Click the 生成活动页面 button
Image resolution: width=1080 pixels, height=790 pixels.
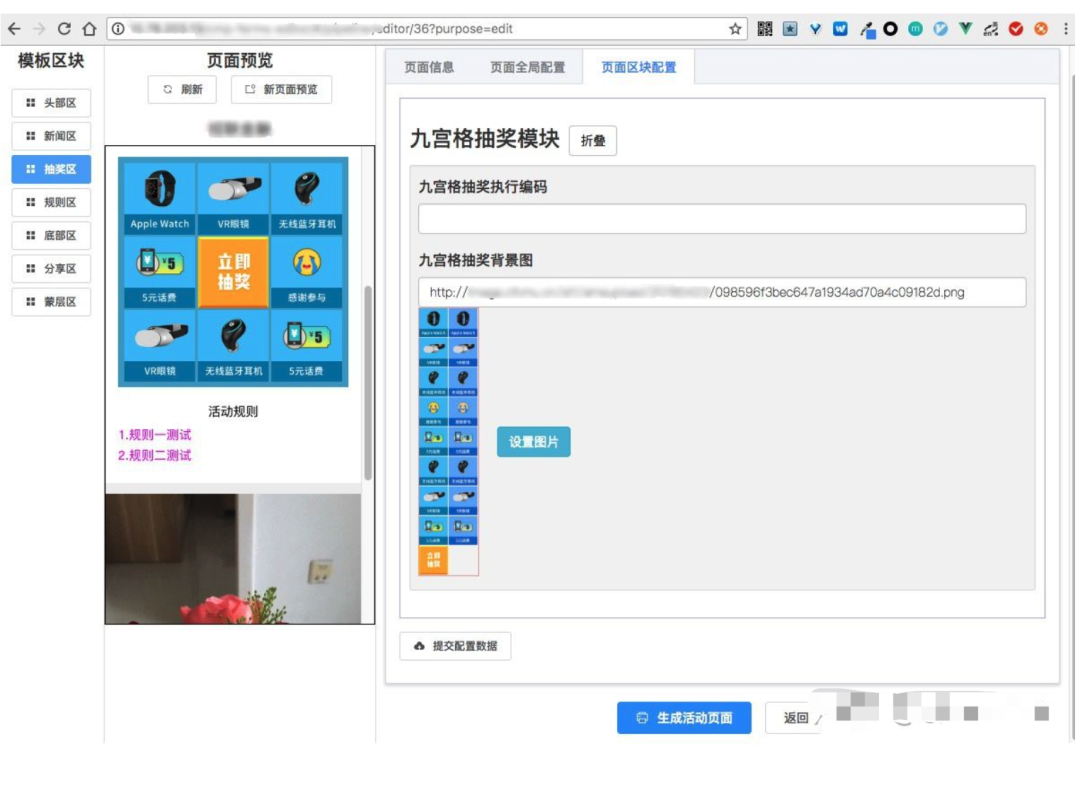click(684, 718)
